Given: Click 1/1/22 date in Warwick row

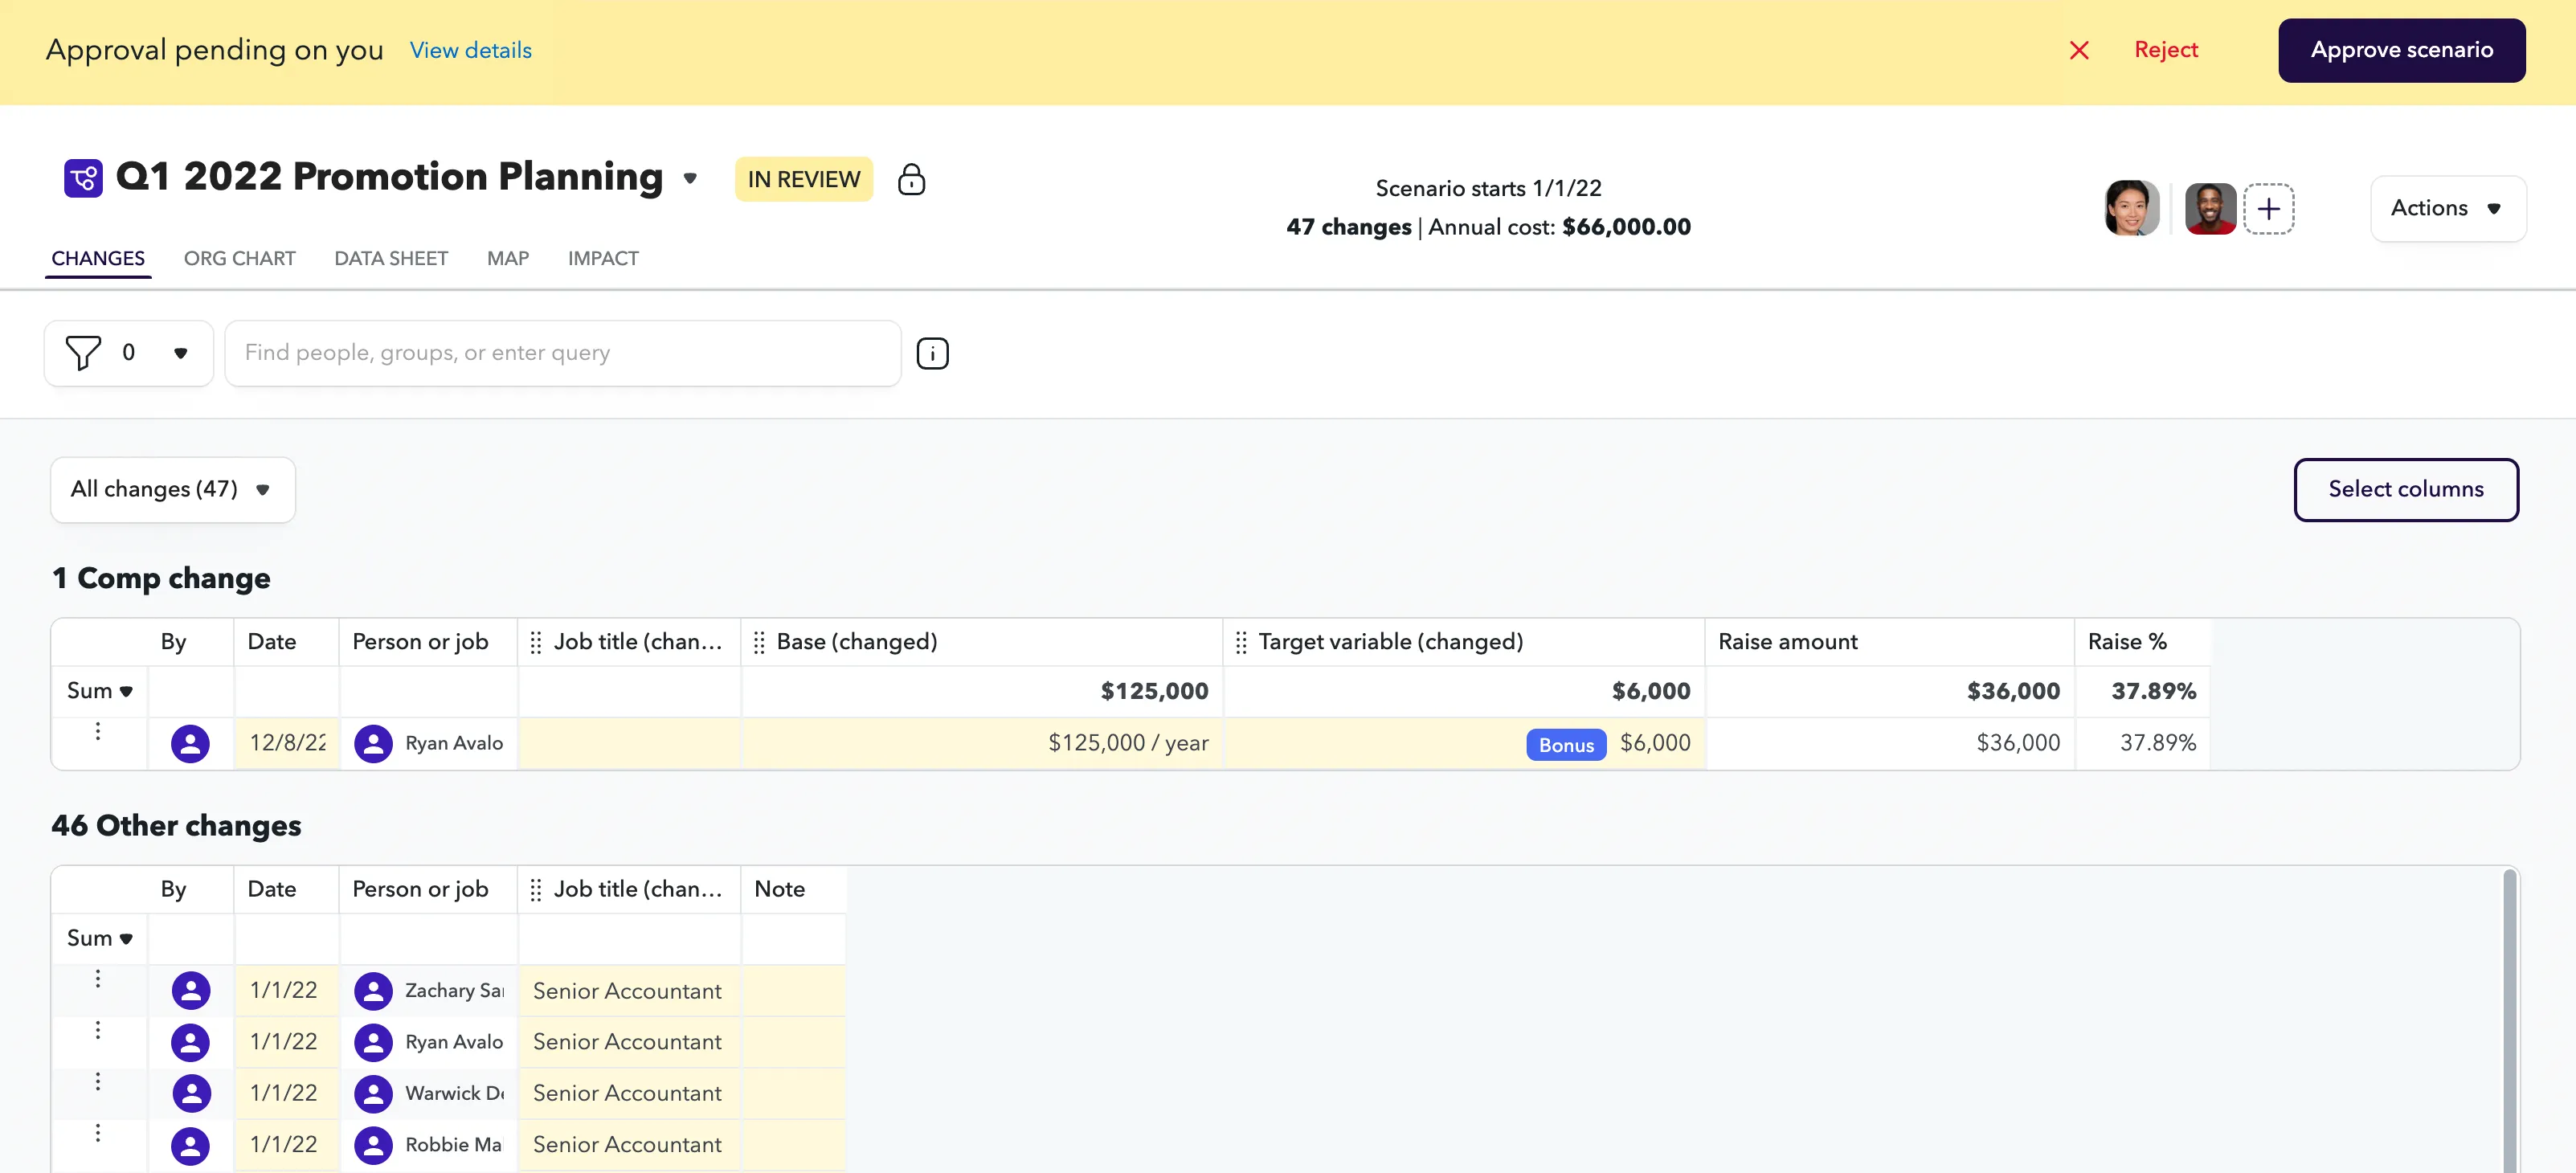Looking at the screenshot, I should coord(287,1093).
